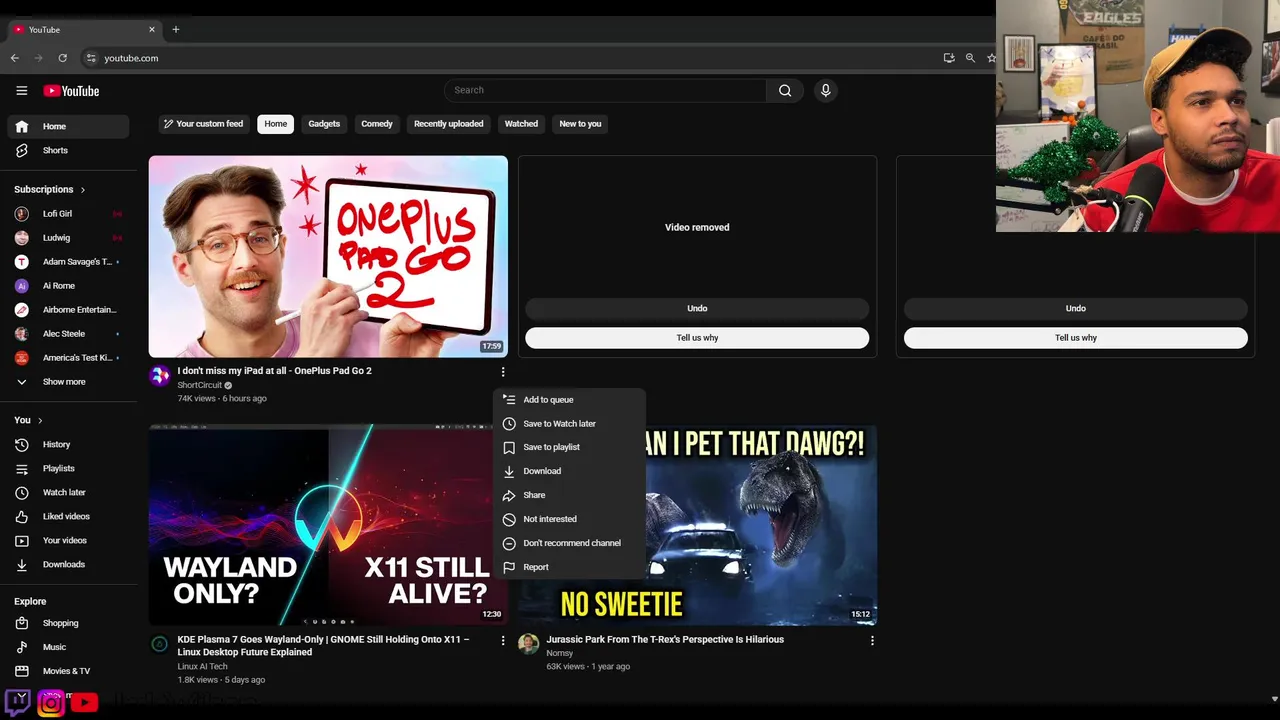Switch to the Watched filter chip
This screenshot has height=720, width=1280.
coord(521,124)
